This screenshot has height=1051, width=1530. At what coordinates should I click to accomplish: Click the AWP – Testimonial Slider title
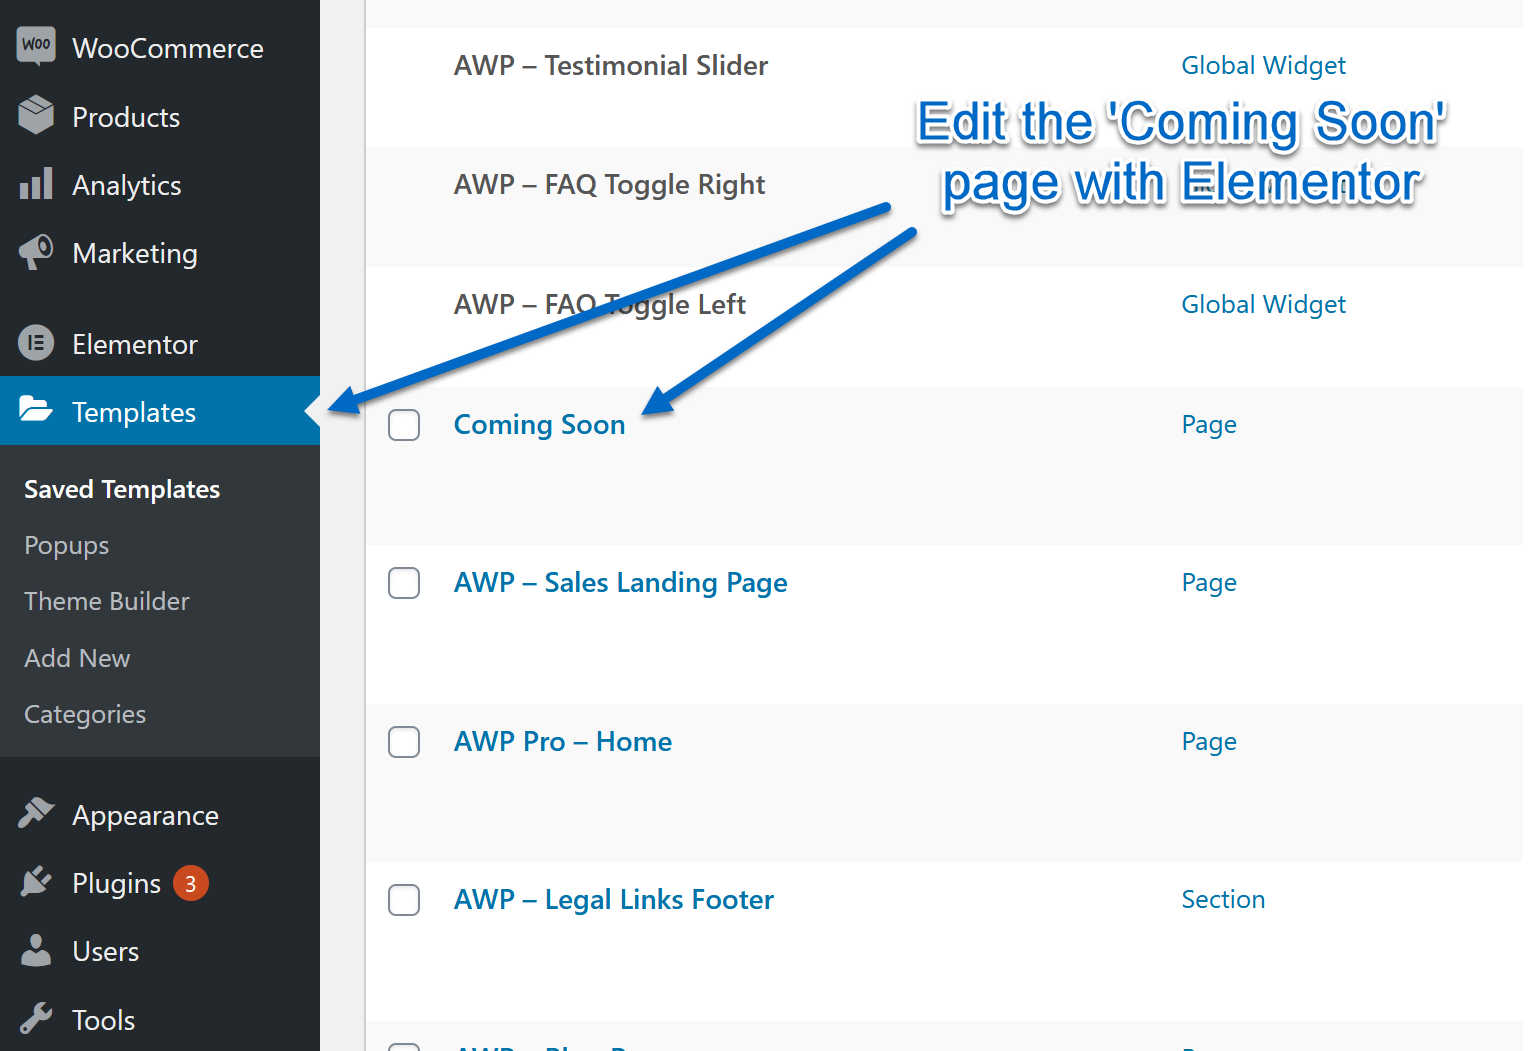click(x=611, y=66)
